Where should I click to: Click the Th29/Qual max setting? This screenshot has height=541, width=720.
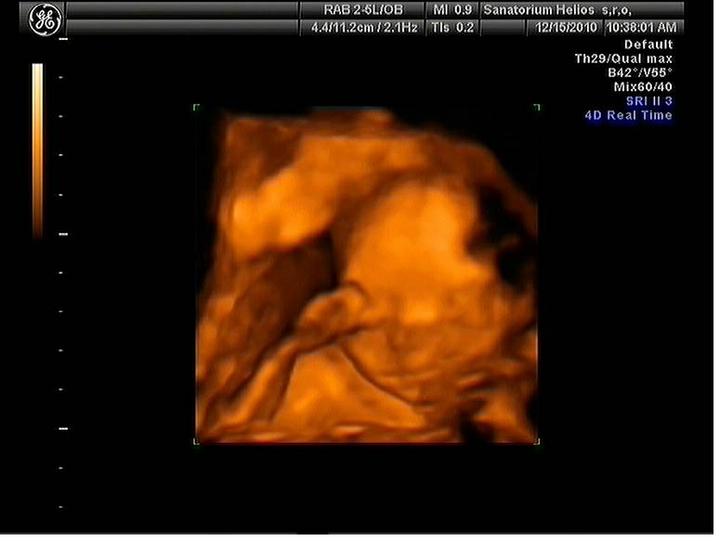pyautogui.click(x=623, y=59)
